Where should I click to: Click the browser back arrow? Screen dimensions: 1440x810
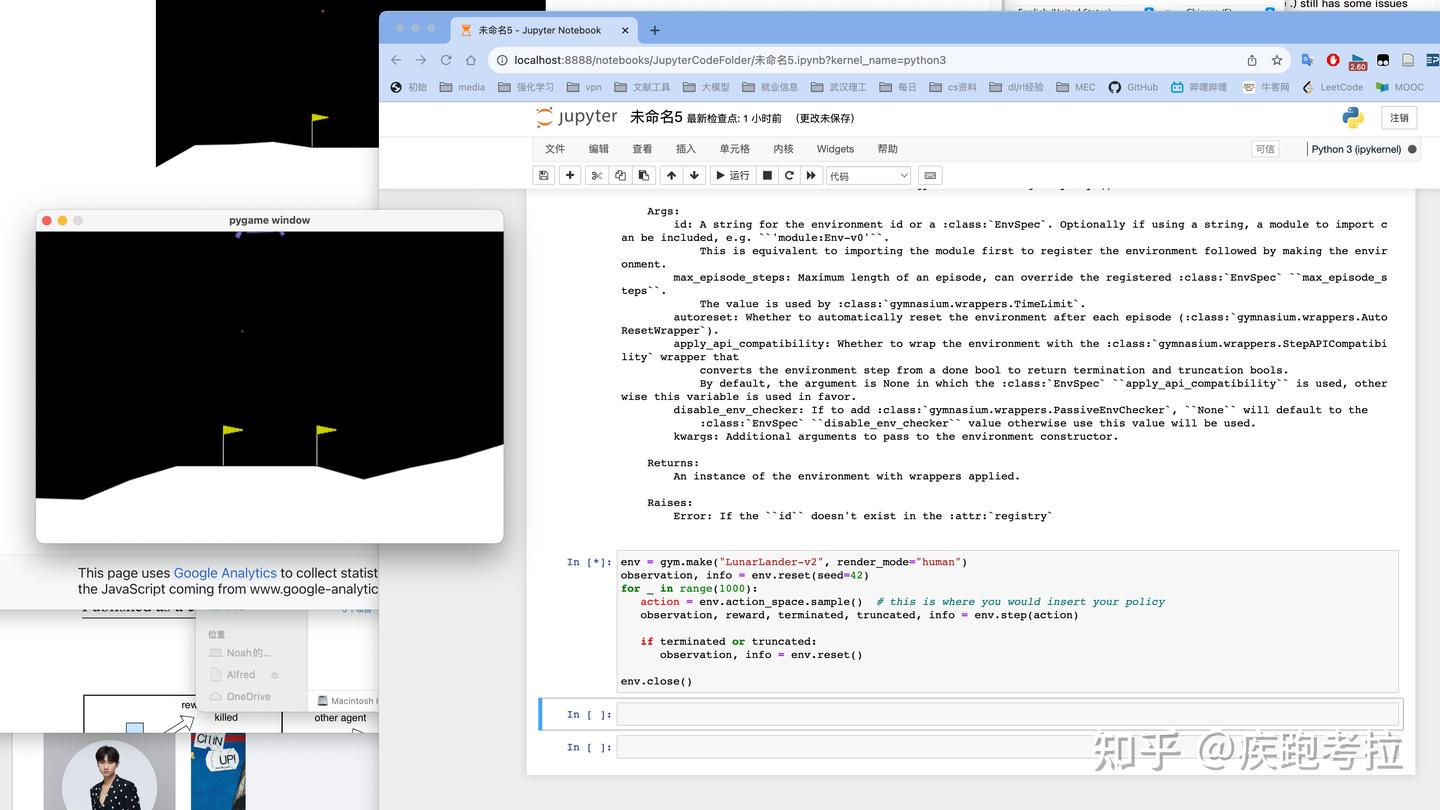396,60
